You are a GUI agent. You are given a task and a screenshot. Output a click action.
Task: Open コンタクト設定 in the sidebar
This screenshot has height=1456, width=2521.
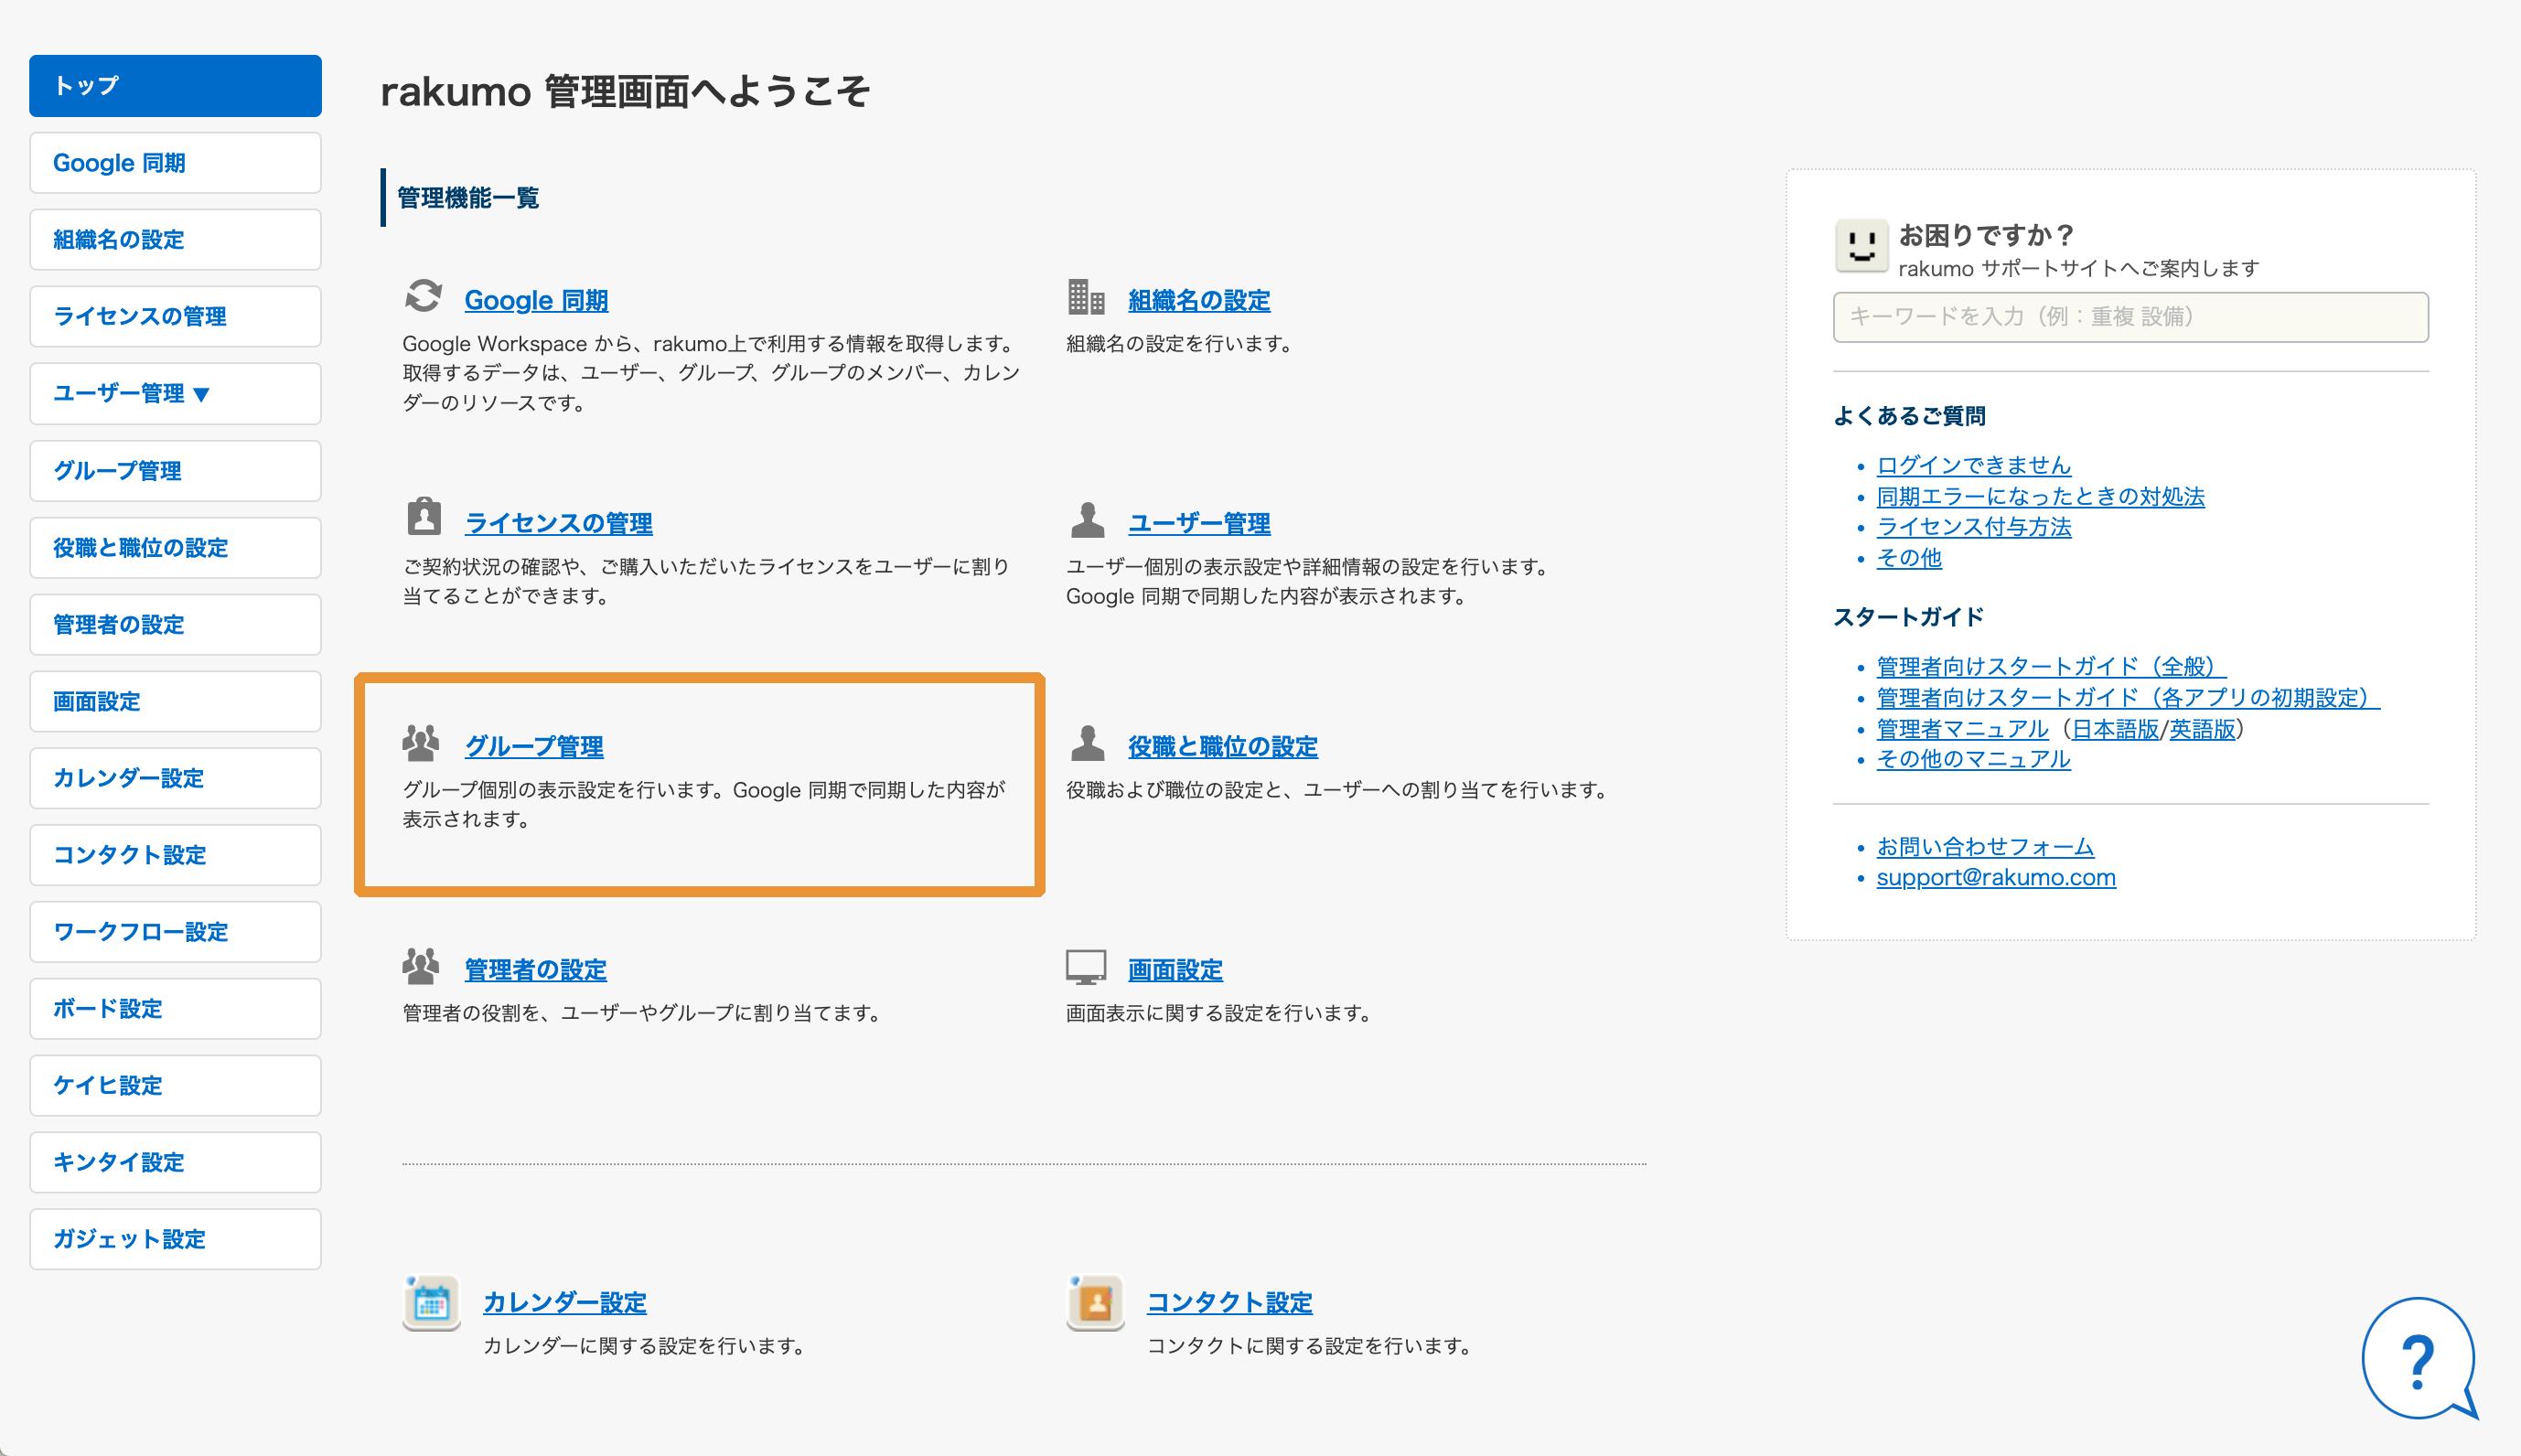[x=175, y=855]
